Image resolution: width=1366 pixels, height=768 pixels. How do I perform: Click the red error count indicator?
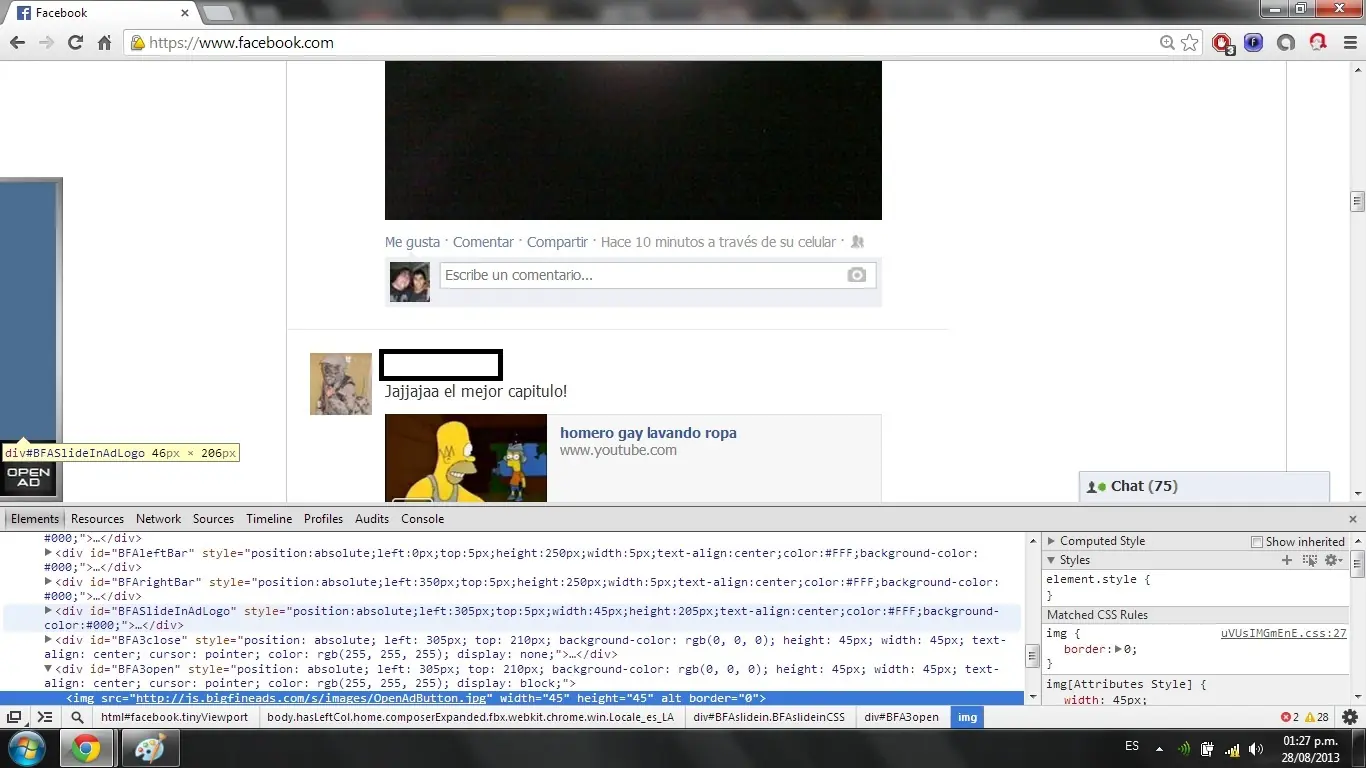coord(1290,717)
